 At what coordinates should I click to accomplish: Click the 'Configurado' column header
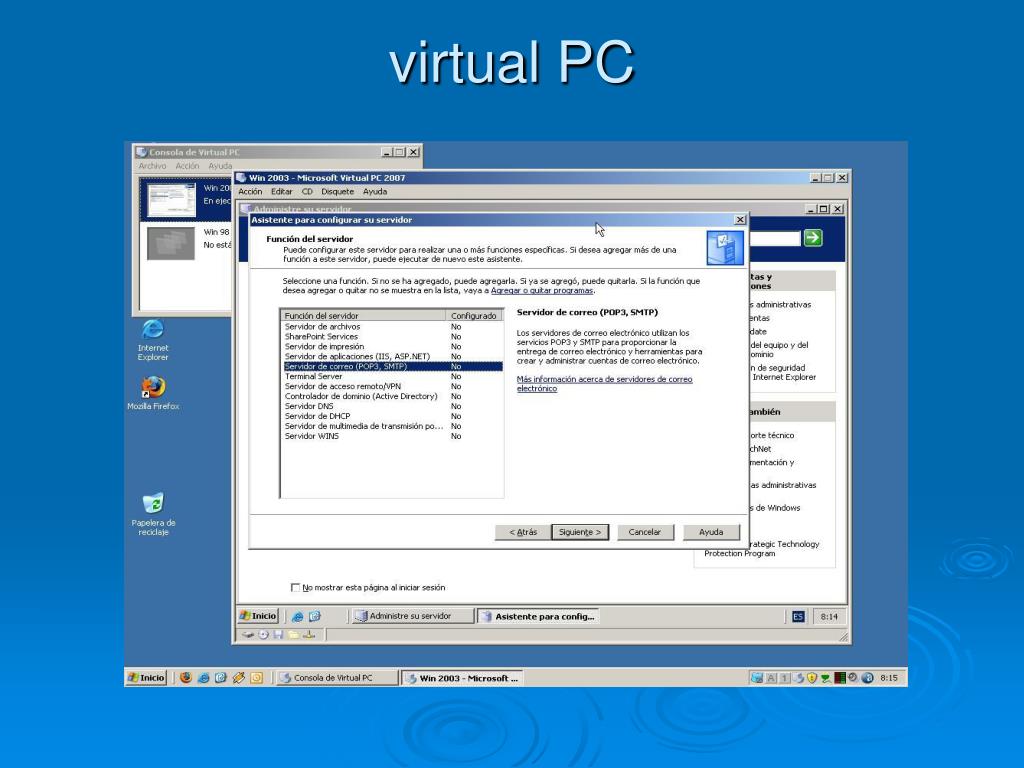[x=474, y=315]
